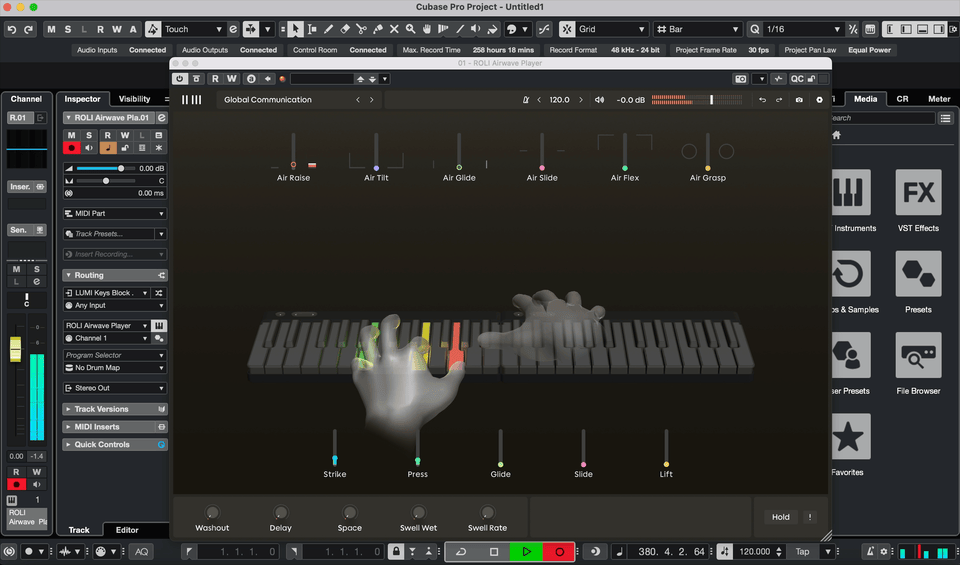960x565 pixels.
Task: Toggle the transport Cycle loop button
Action: (x=461, y=552)
